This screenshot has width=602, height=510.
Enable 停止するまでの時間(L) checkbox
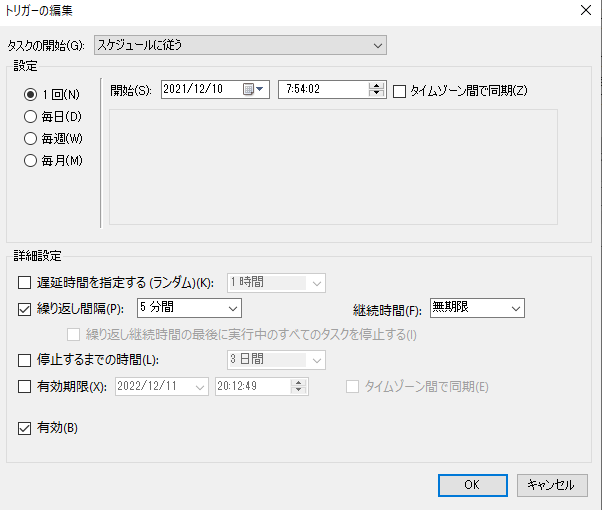click(25, 360)
